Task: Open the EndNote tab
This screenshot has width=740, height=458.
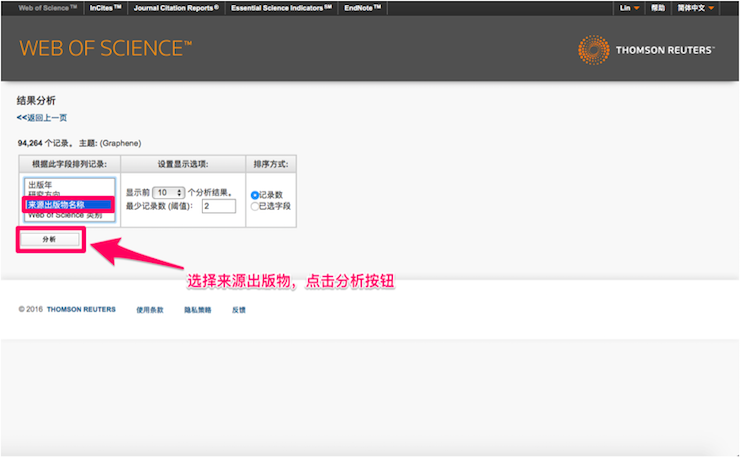Action: pyautogui.click(x=362, y=8)
